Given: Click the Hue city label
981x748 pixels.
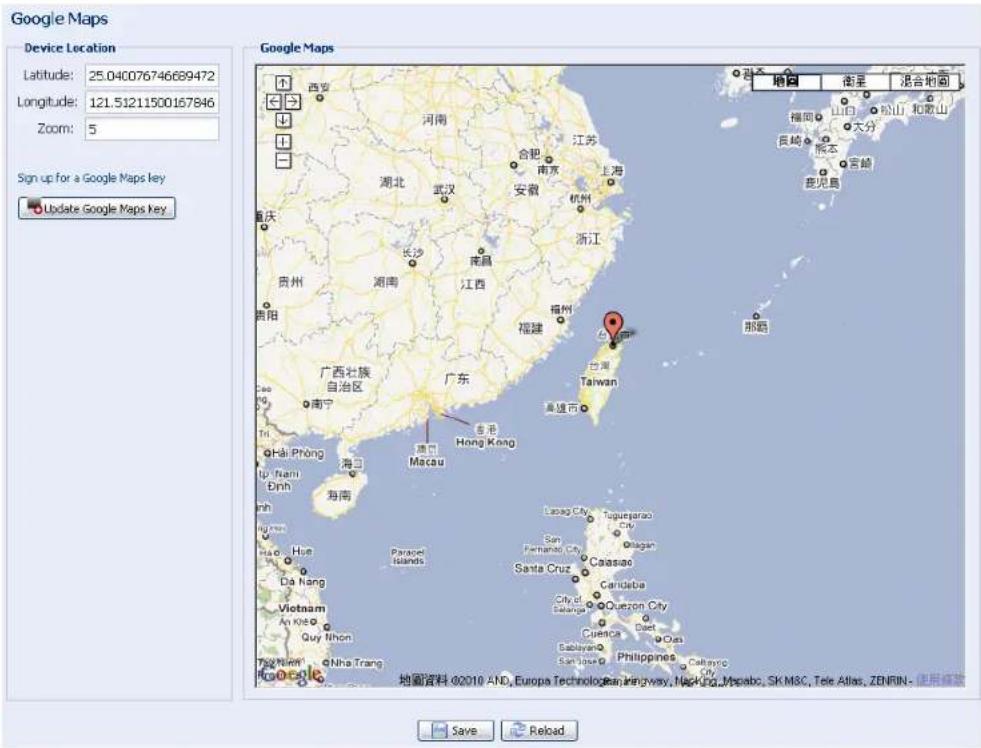Looking at the screenshot, I should tap(302, 551).
